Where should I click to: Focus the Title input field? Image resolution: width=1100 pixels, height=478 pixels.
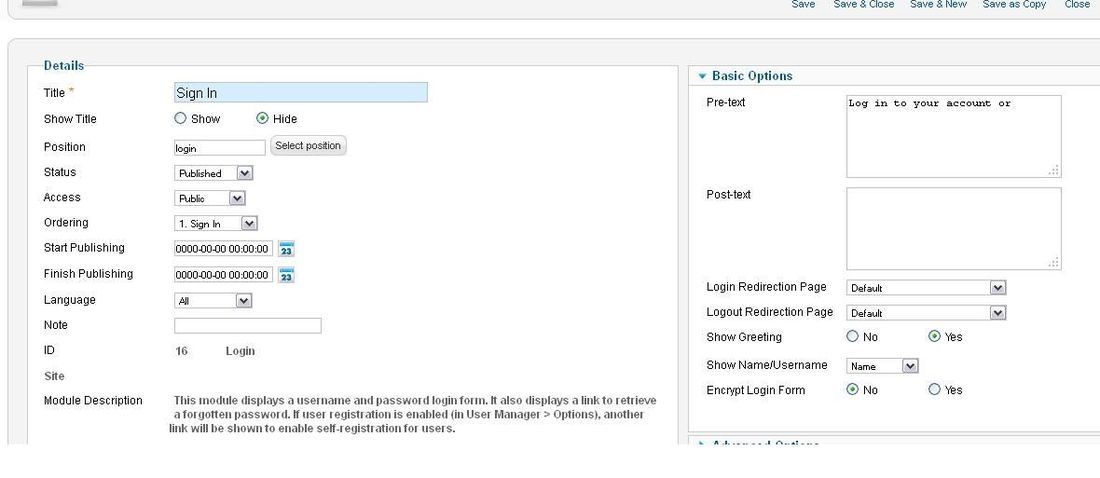300,93
